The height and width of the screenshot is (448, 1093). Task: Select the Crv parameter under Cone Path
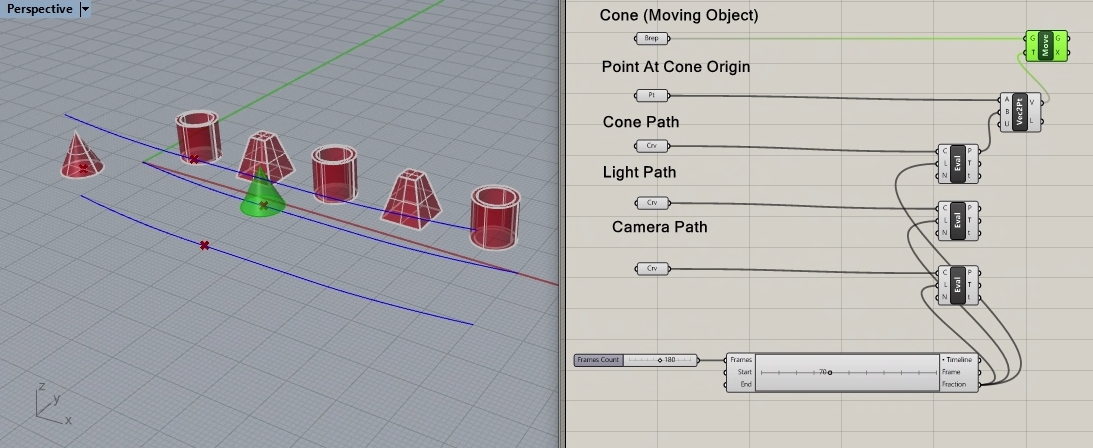tap(652, 146)
